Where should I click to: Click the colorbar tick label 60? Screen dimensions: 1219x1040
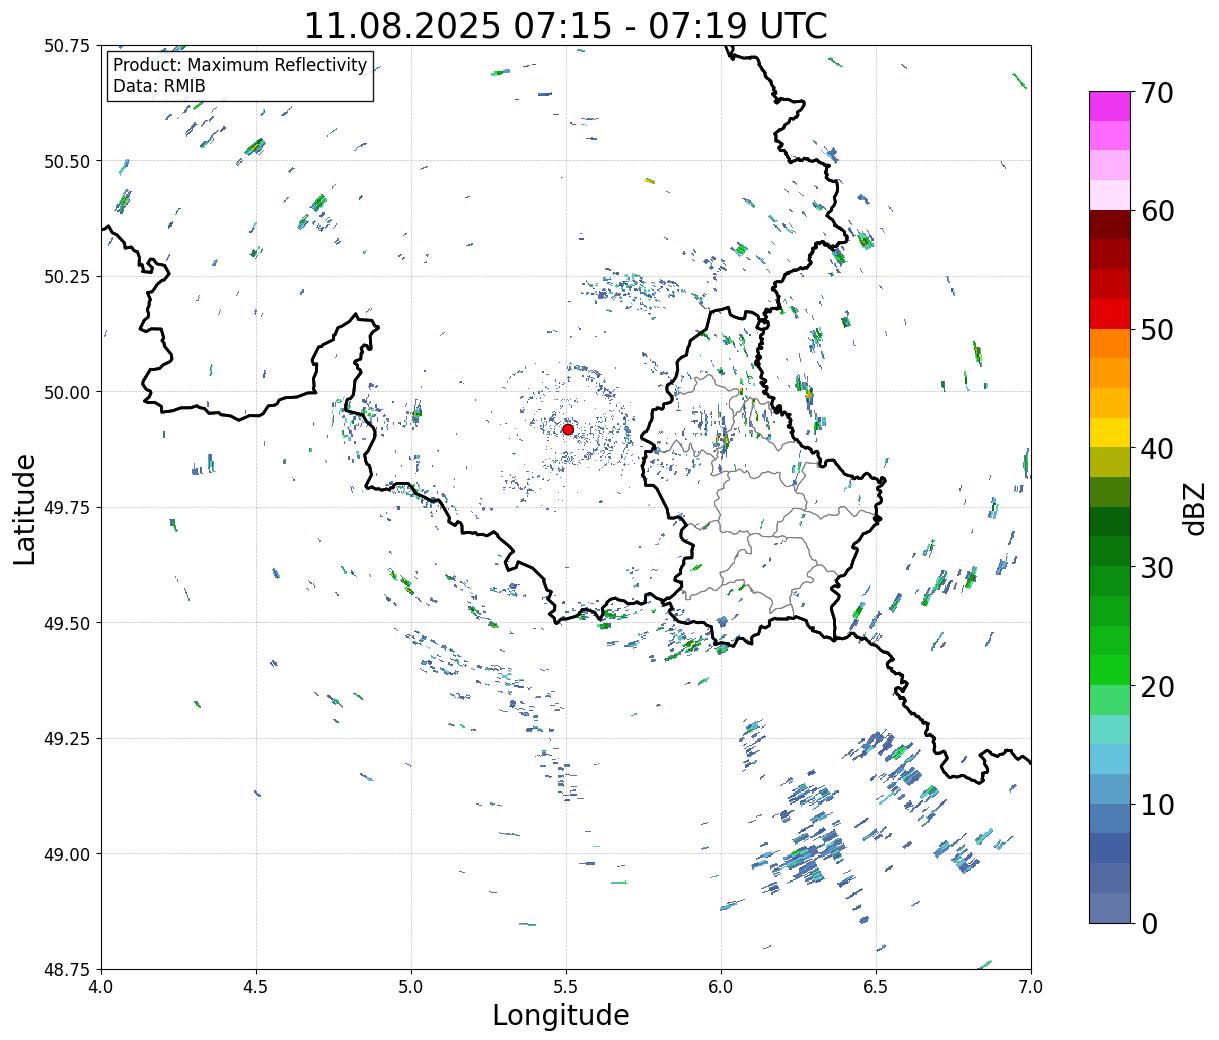(1157, 211)
